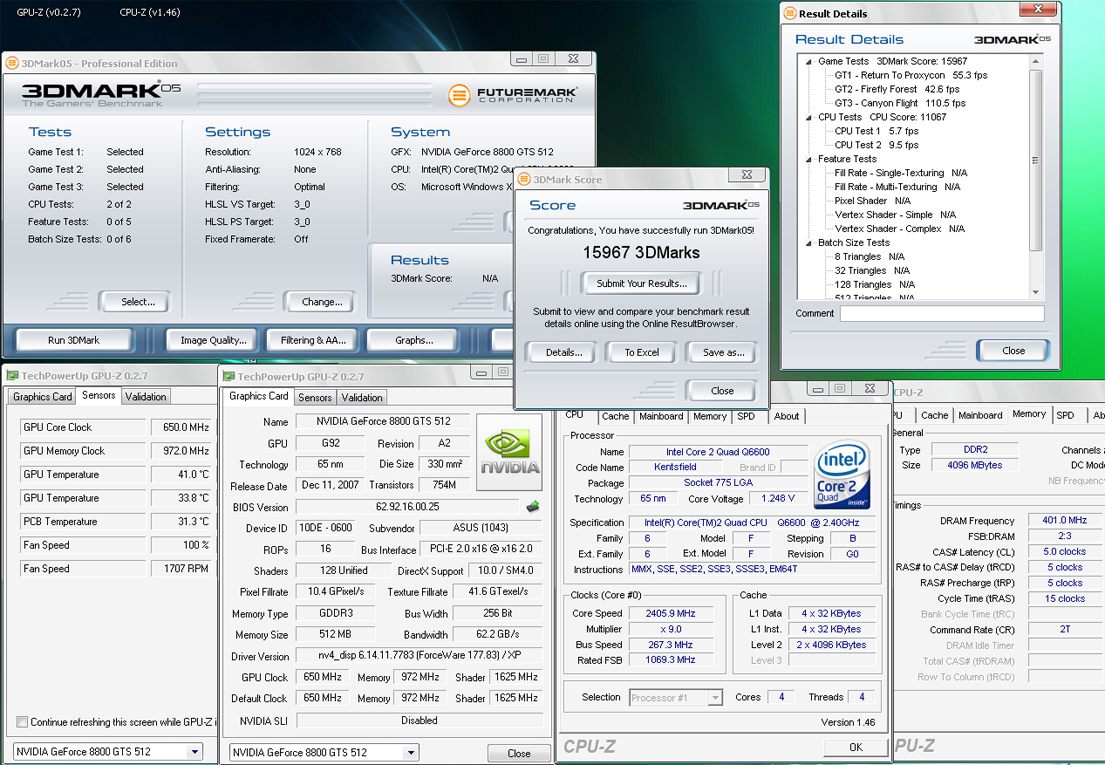Select GT3 - Canyon Flight result row
Viewport: 1105px width, 765px height.
(x=900, y=104)
